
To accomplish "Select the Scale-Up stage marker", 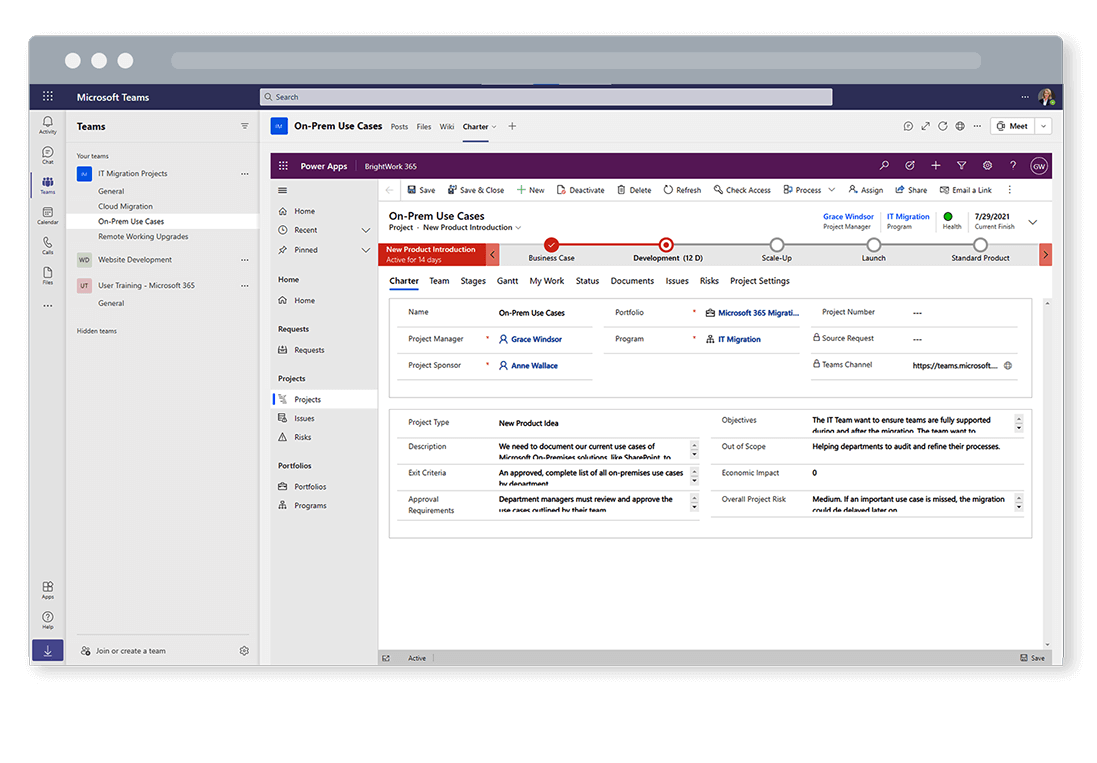I will (777, 245).
